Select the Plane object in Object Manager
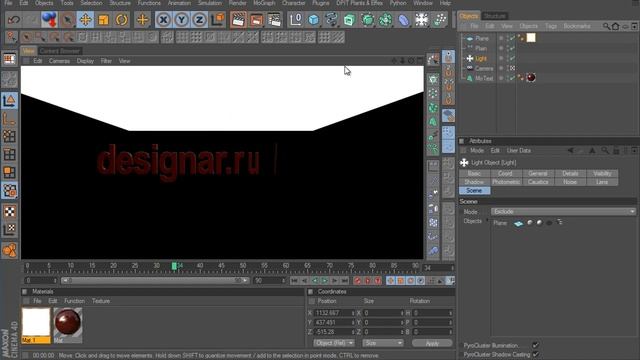Viewport: 640px width, 360px height. point(482,38)
